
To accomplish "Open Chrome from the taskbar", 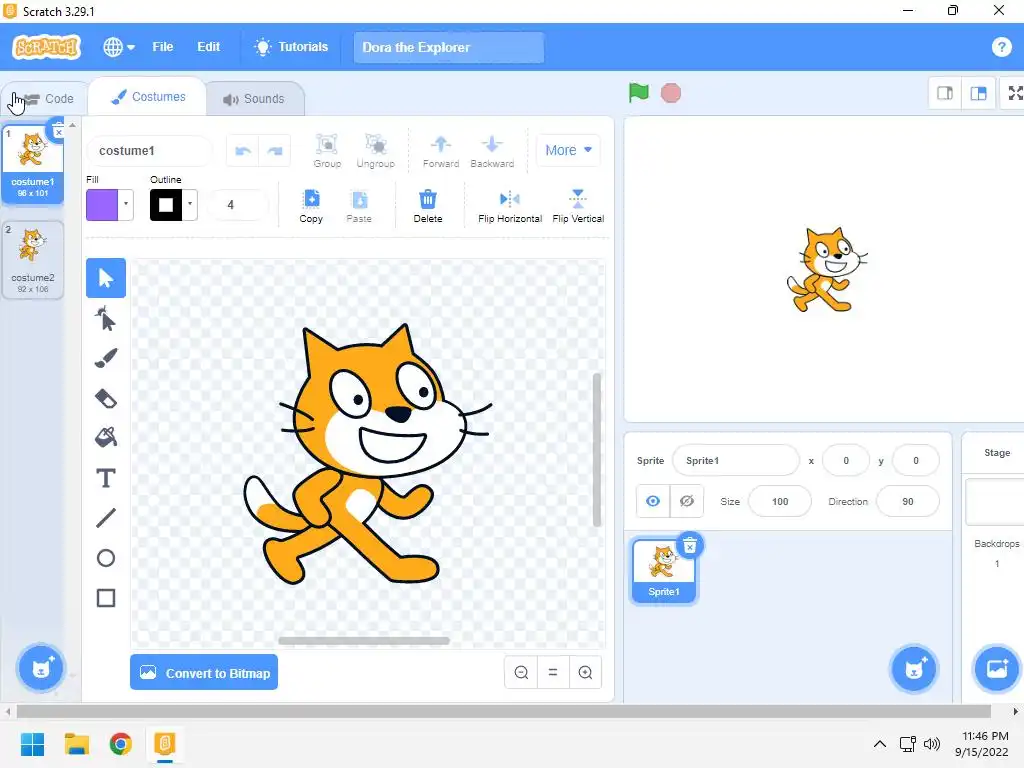I will (121, 744).
